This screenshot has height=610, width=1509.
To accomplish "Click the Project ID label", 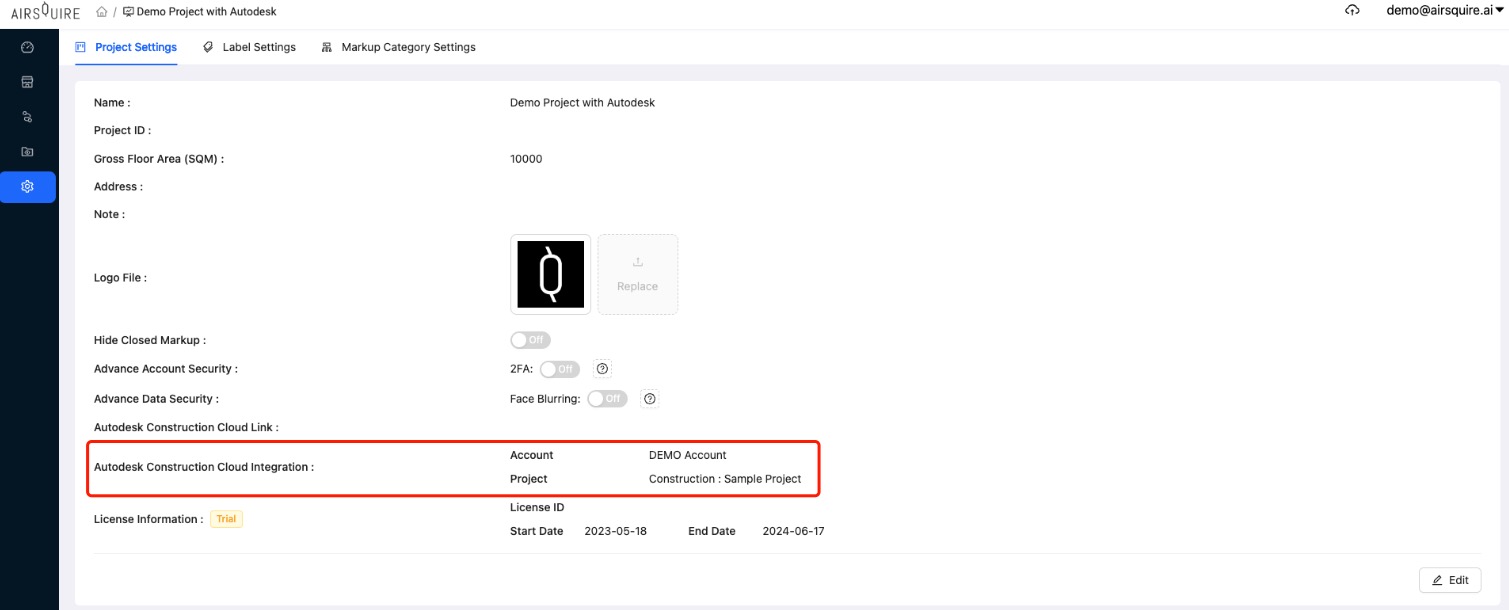I will (x=122, y=131).
